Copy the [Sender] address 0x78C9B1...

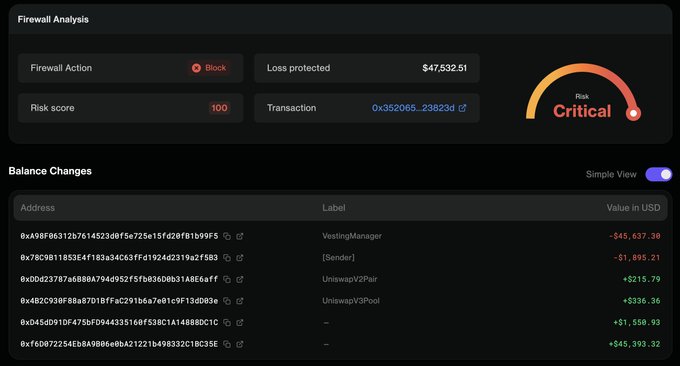(227, 258)
